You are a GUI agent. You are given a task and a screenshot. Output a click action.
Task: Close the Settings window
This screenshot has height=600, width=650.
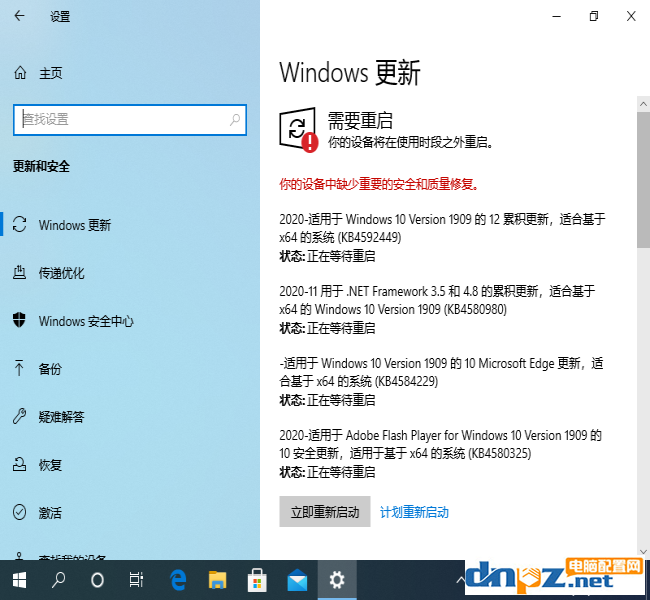click(631, 16)
